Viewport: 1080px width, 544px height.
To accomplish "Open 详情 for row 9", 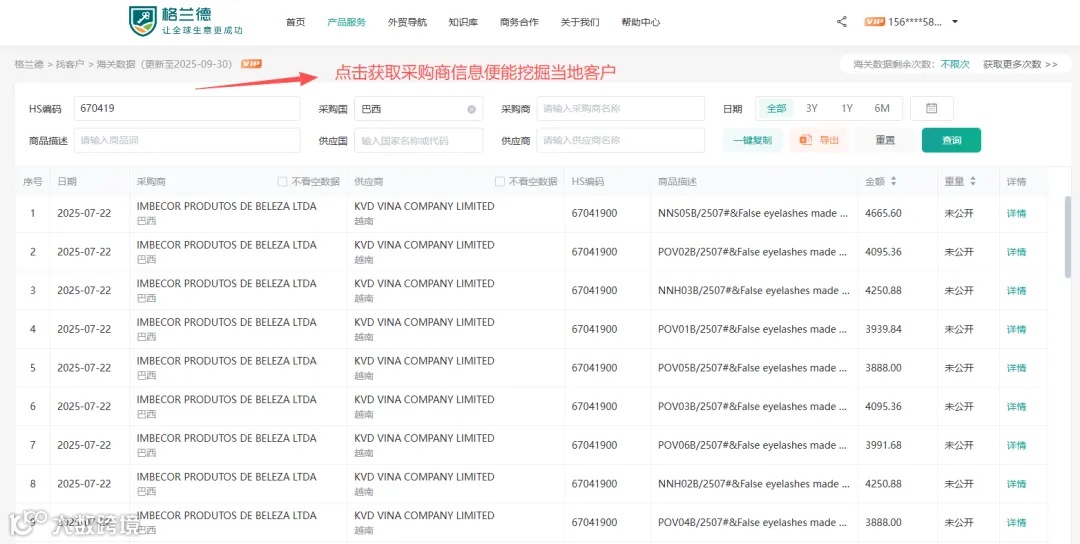I will tap(1017, 523).
